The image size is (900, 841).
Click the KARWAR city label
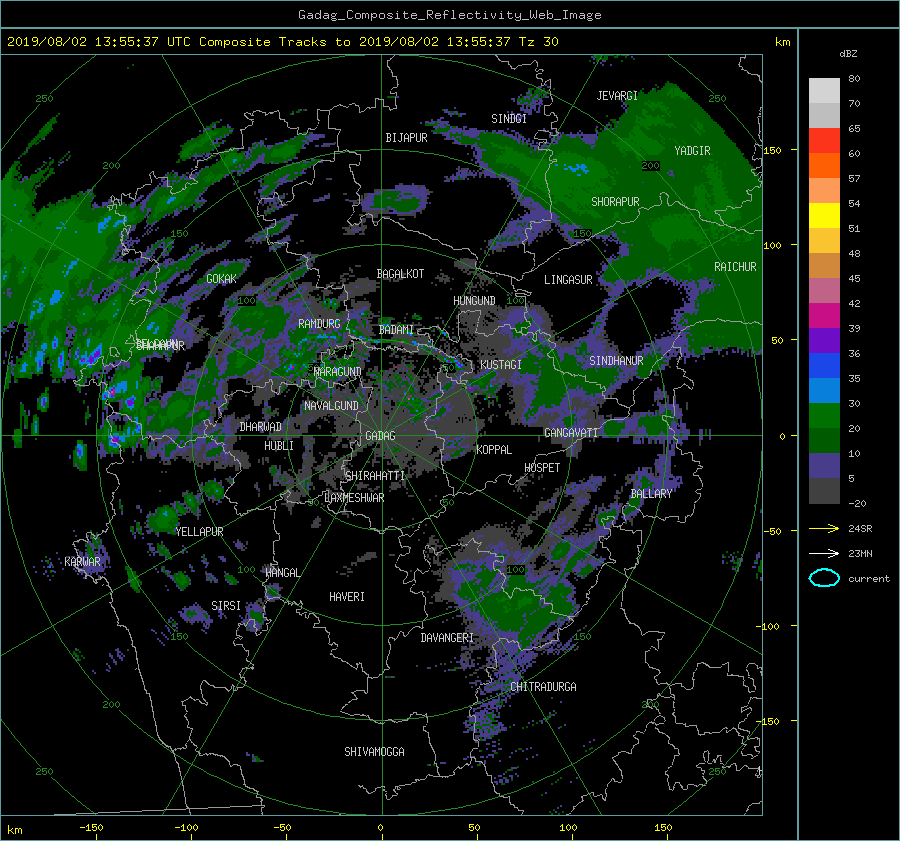[82, 562]
